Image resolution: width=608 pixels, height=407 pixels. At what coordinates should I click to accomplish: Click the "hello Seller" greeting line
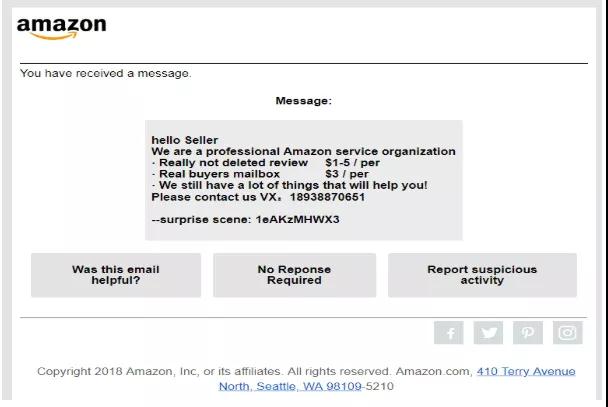click(185, 140)
